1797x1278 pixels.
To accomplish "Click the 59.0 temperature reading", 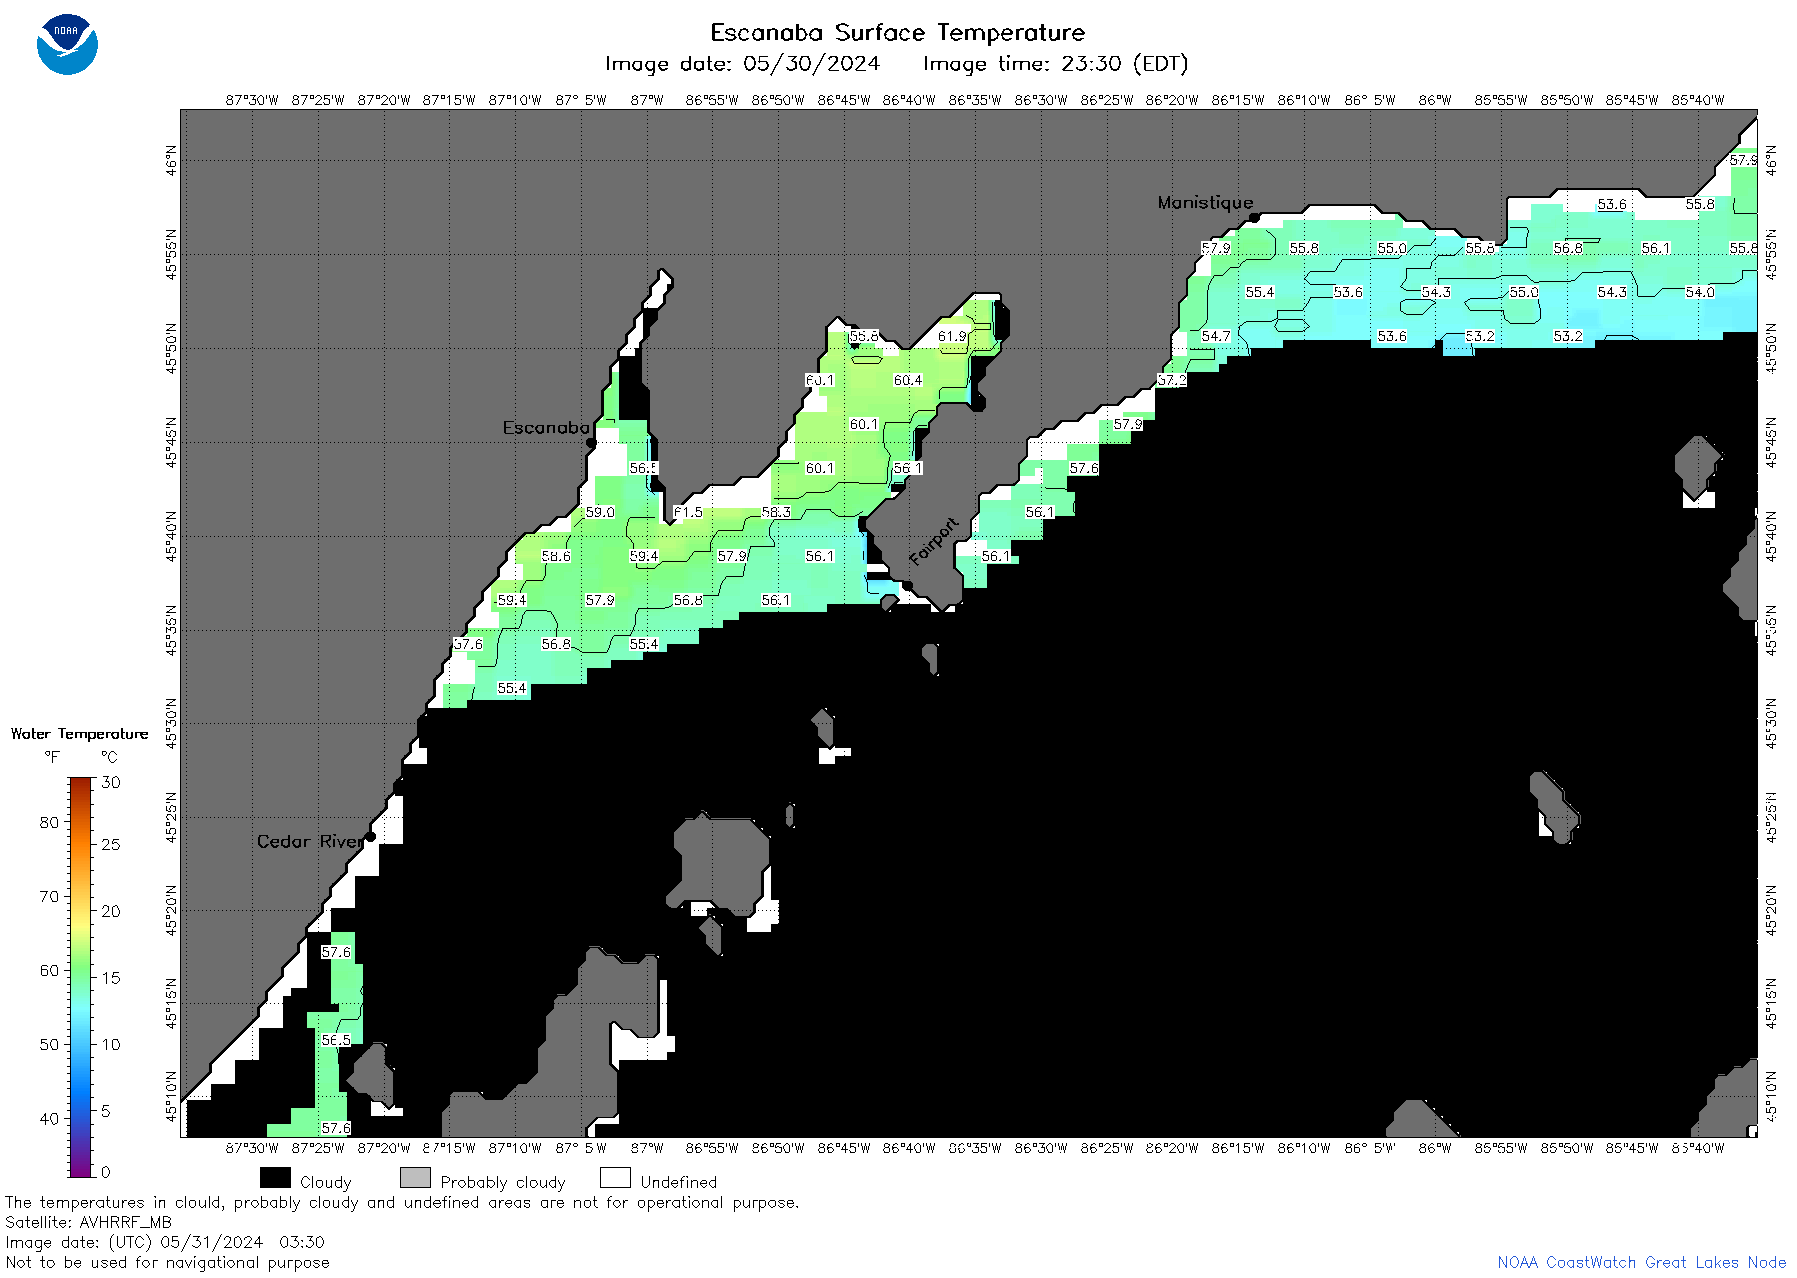I will pos(600,512).
